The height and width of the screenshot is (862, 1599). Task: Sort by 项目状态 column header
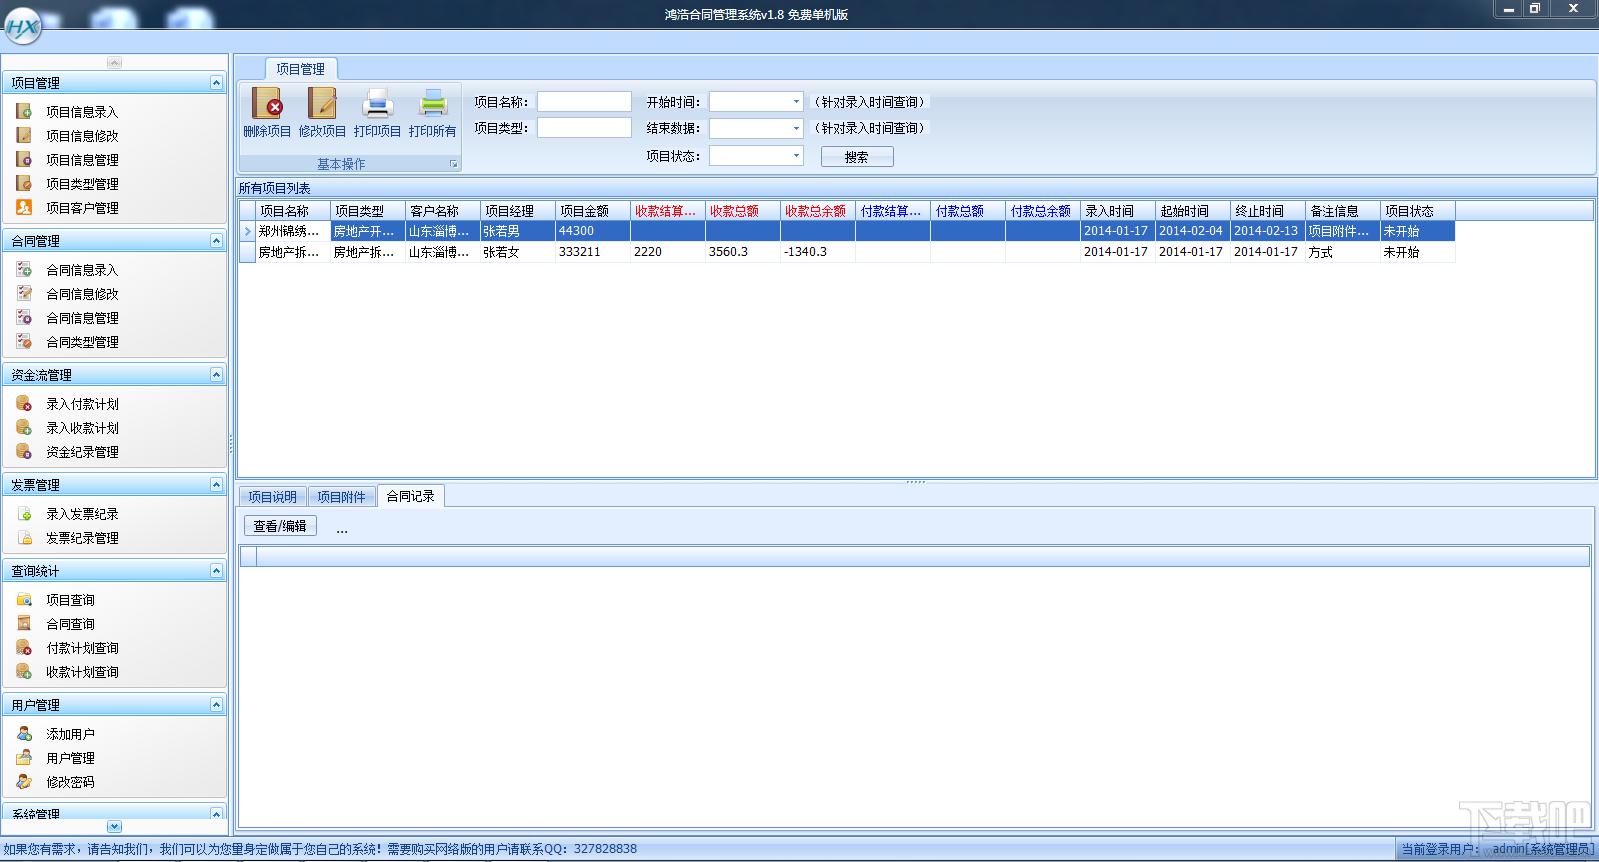1418,211
